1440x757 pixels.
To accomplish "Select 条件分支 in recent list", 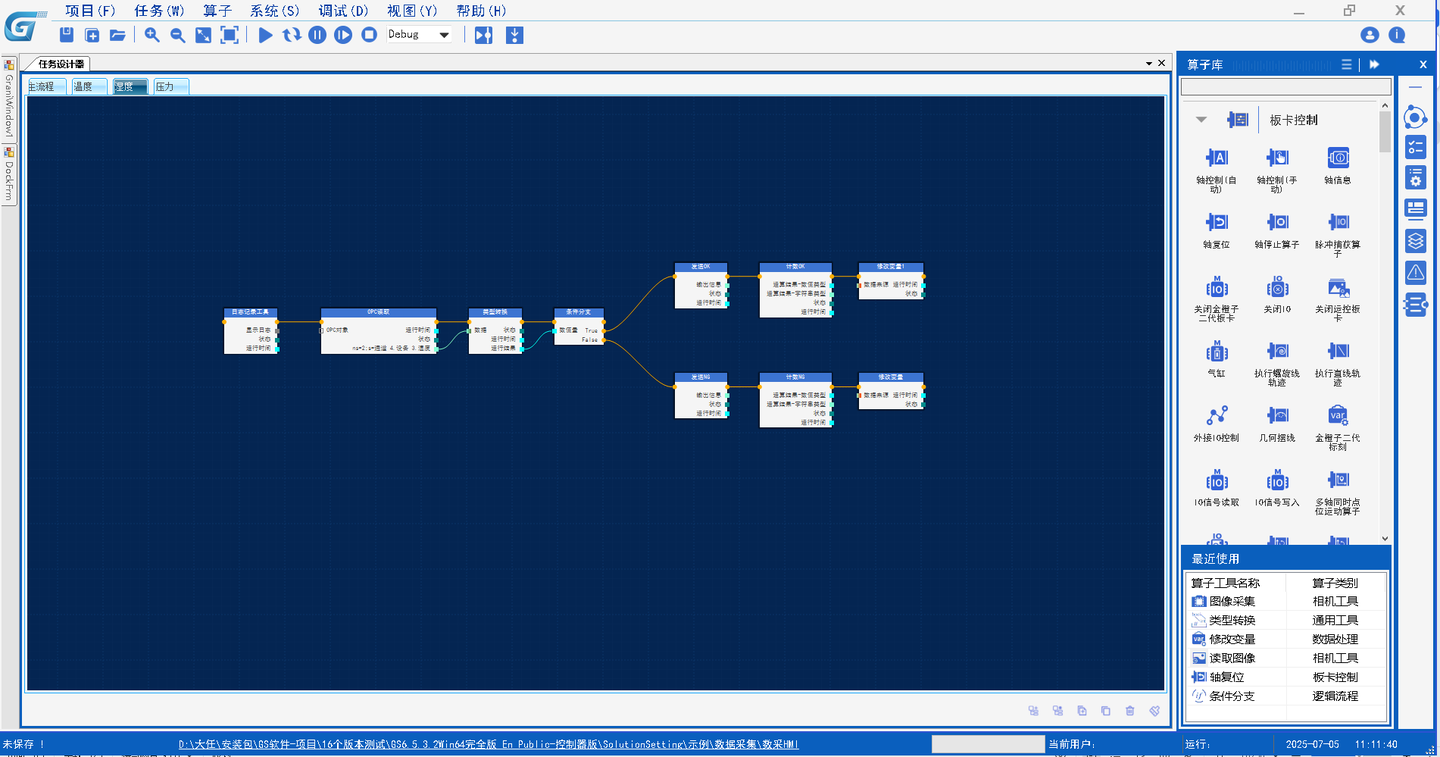I will pyautogui.click(x=1232, y=696).
